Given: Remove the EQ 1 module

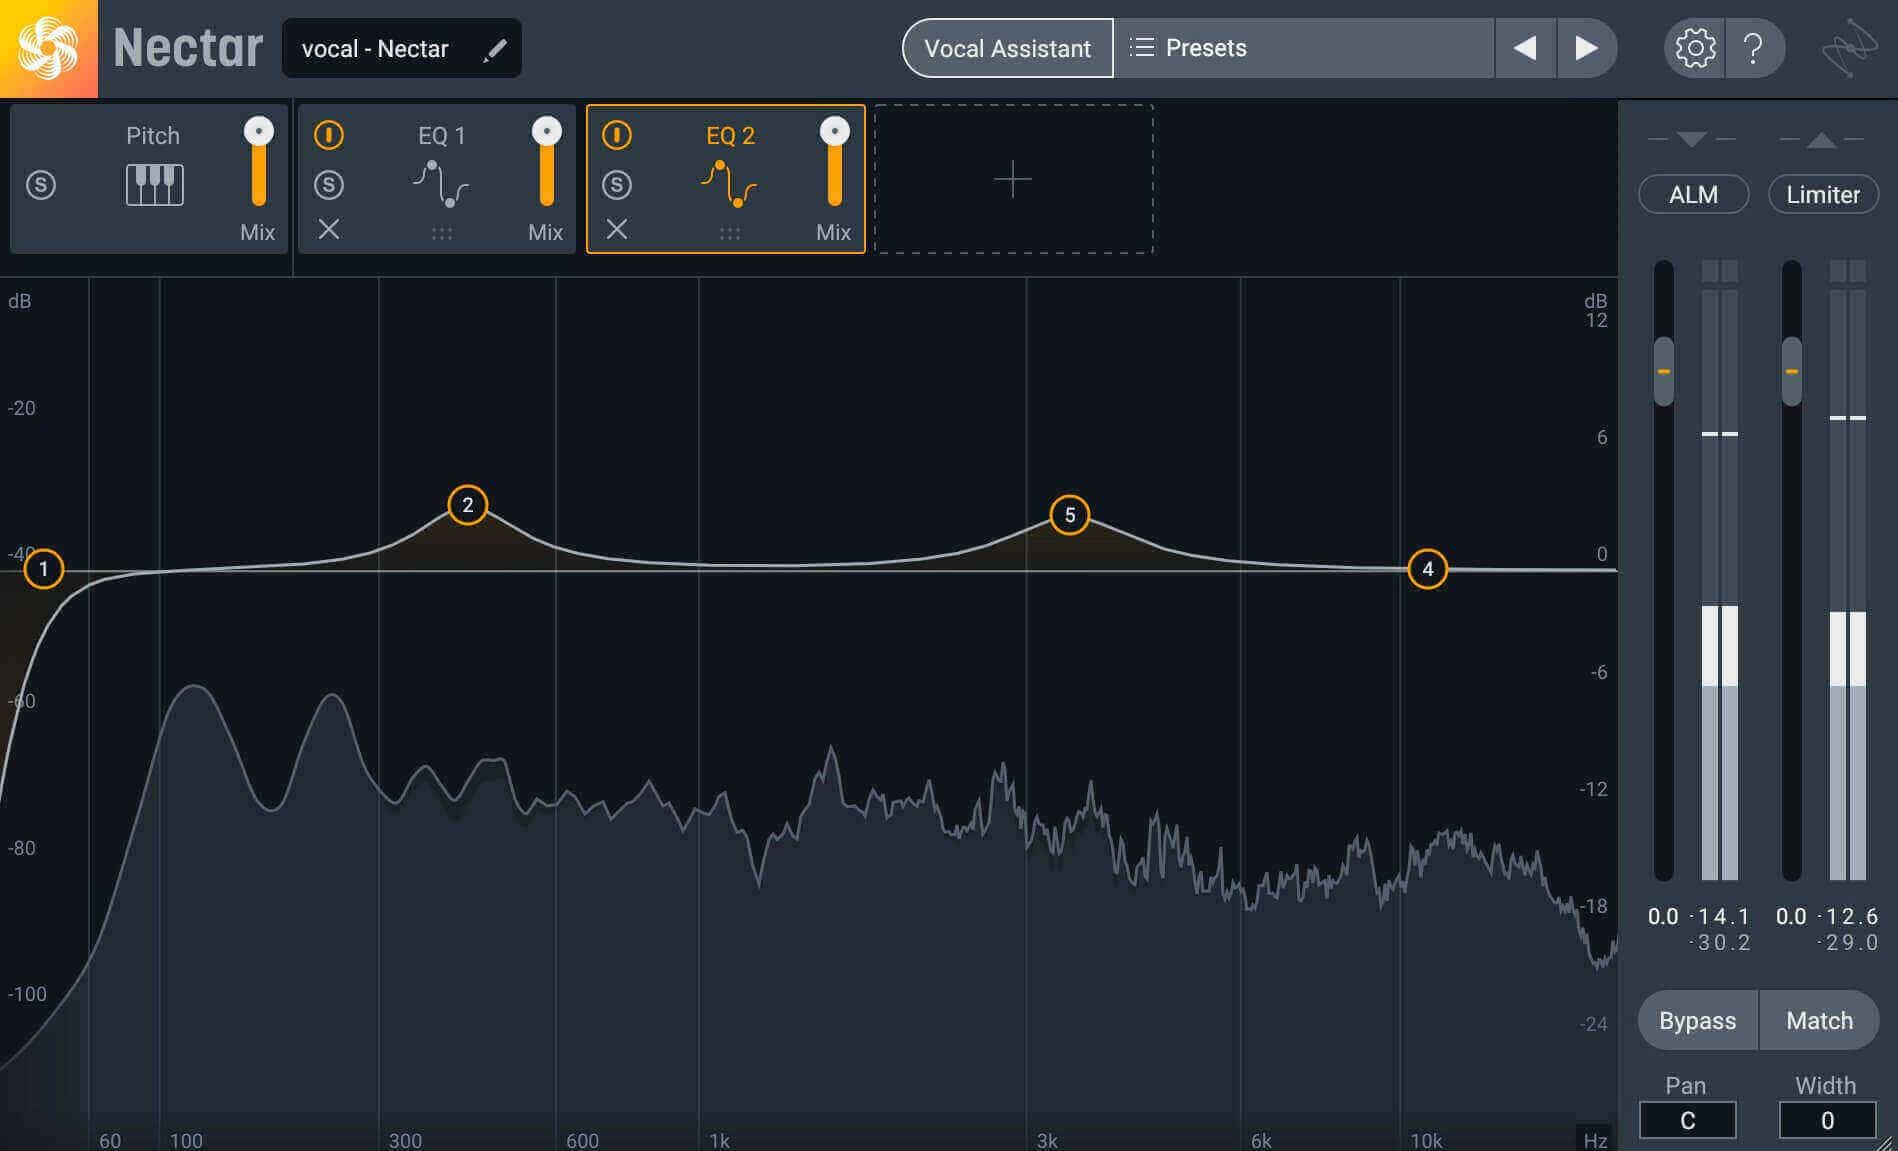Looking at the screenshot, I should [329, 230].
